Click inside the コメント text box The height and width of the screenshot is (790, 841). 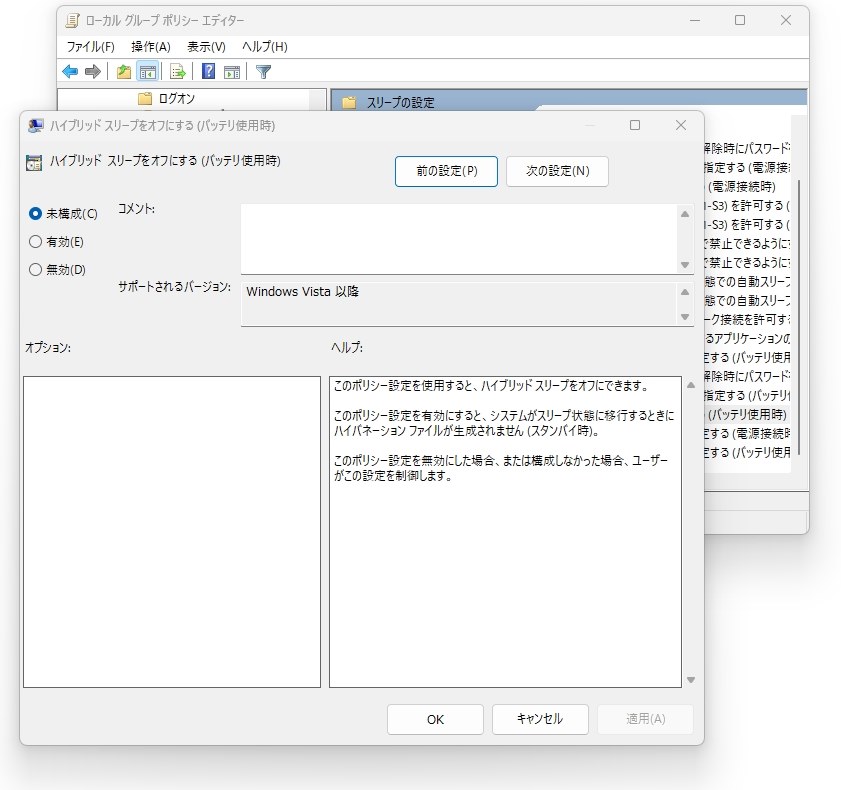pyautogui.click(x=459, y=239)
